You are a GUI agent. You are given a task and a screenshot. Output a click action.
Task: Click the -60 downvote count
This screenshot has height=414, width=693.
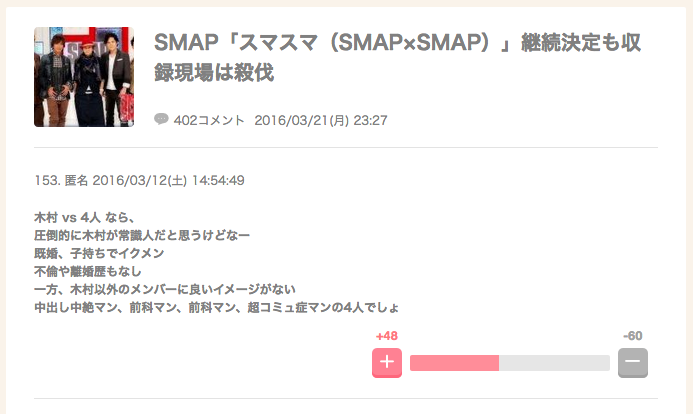pos(633,336)
